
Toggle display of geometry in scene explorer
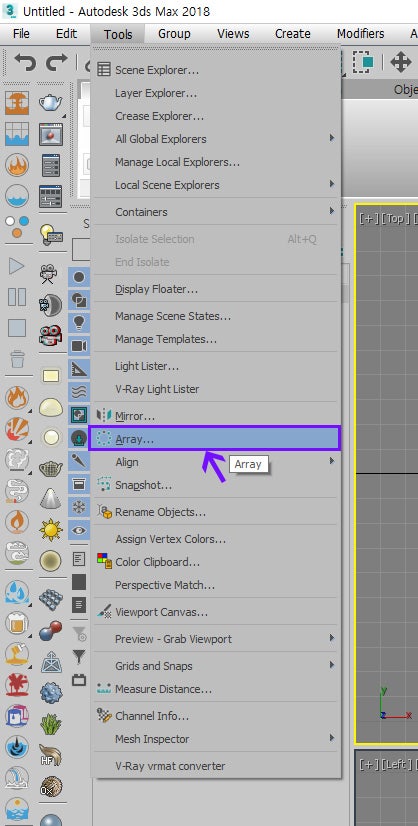tap(79, 277)
